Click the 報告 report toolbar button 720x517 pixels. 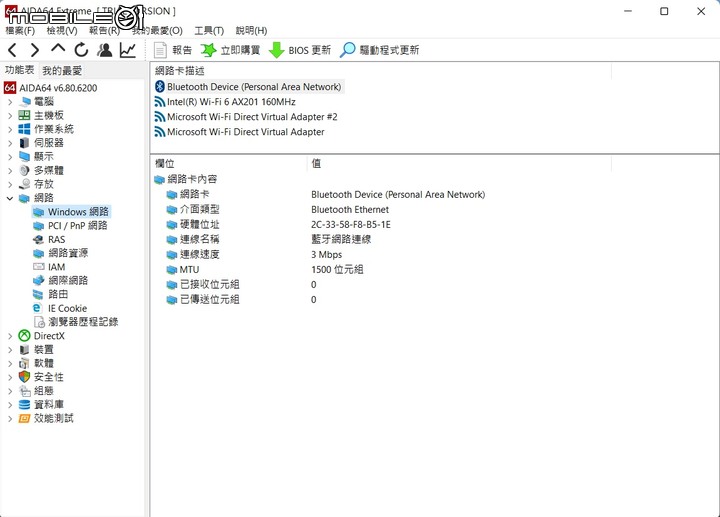pyautogui.click(x=173, y=50)
